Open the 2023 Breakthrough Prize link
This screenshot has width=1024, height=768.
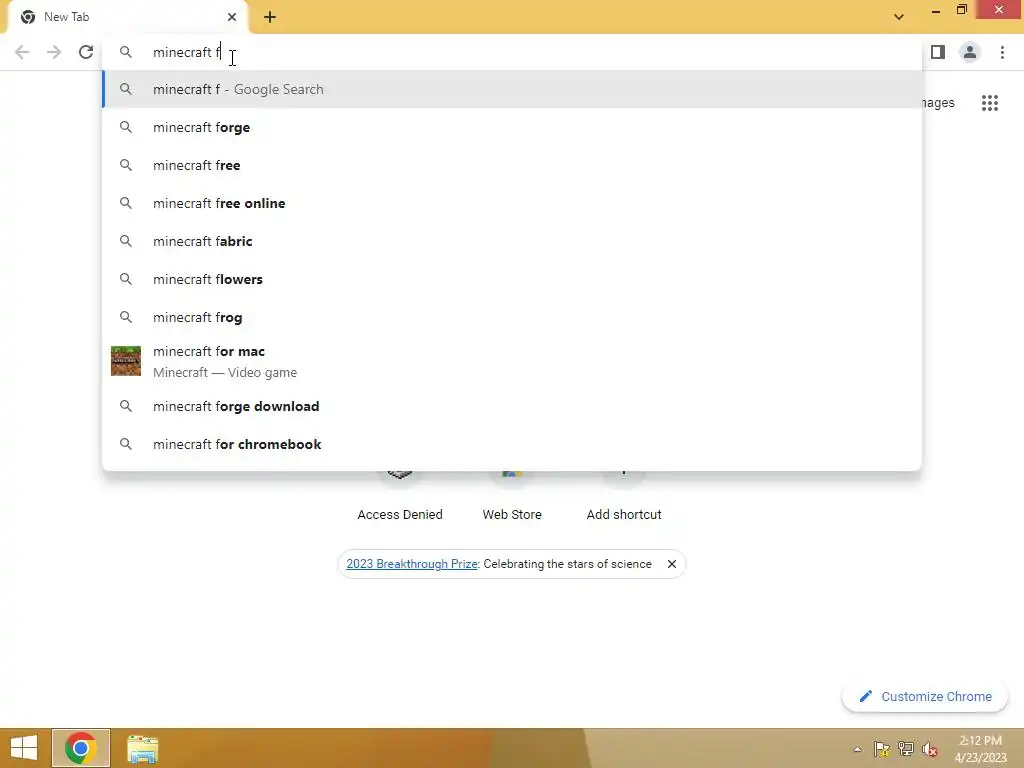point(412,564)
